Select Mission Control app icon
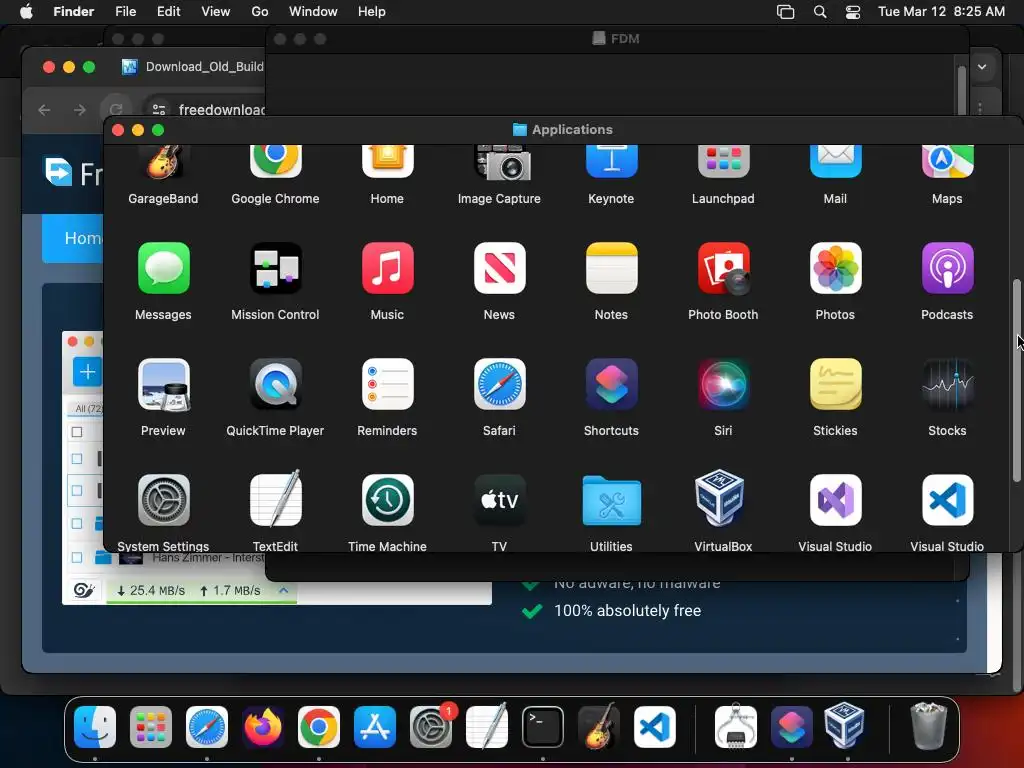This screenshot has height=768, width=1024. (x=275, y=268)
